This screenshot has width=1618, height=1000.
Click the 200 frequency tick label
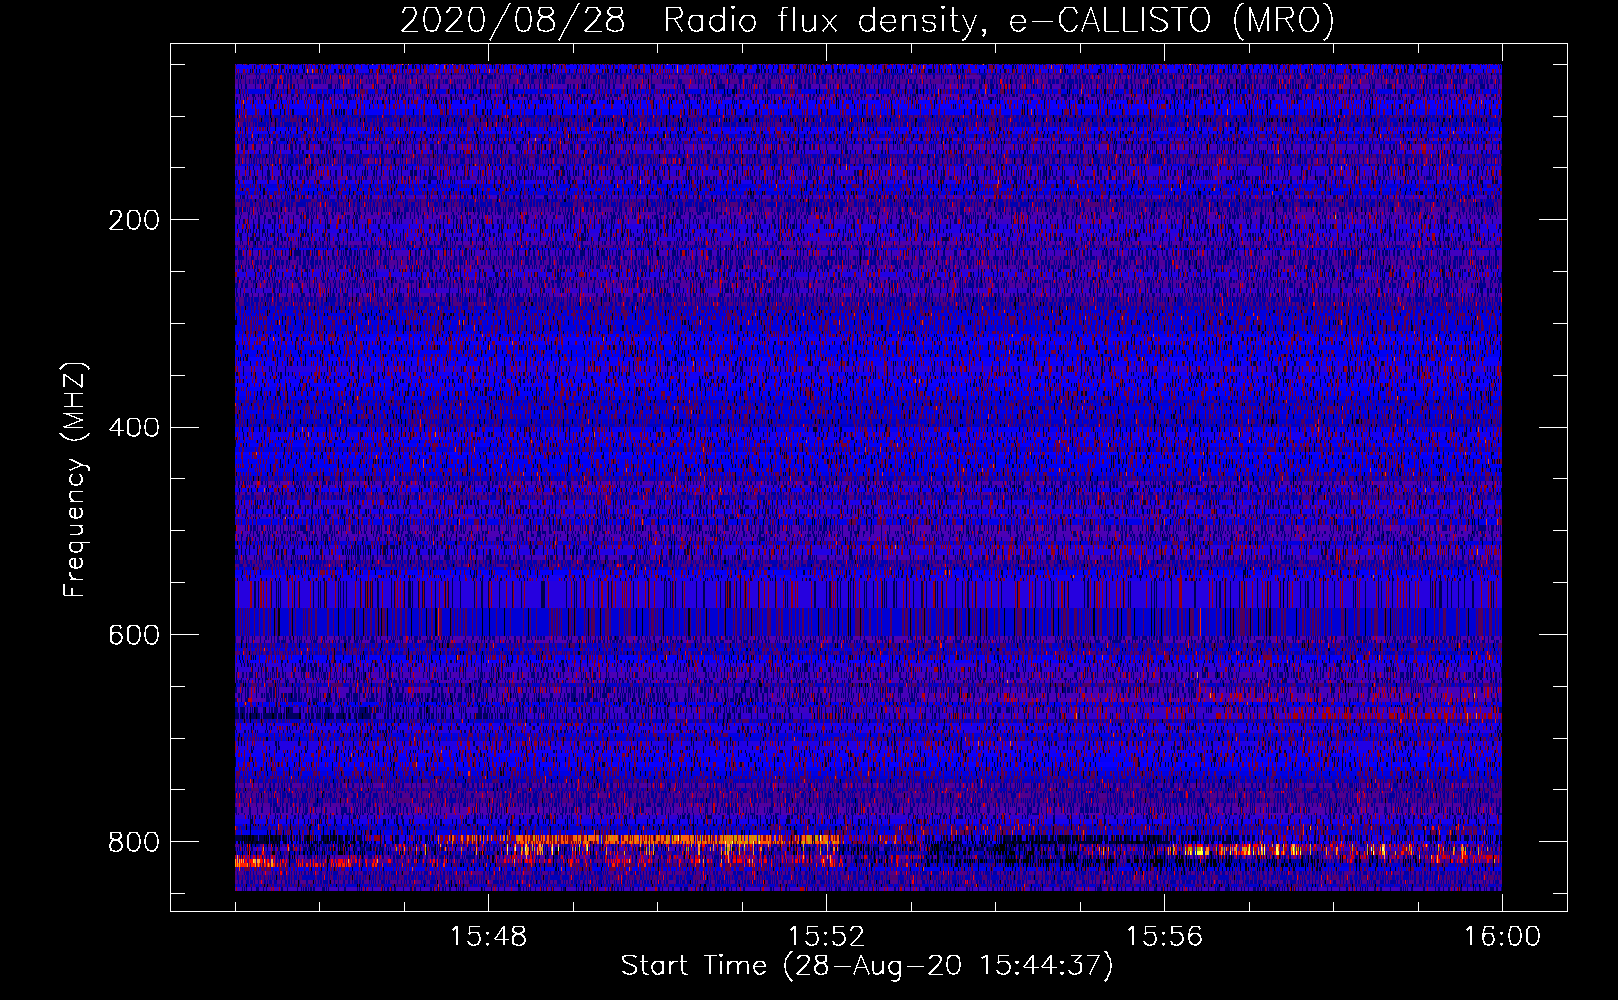tap(134, 220)
